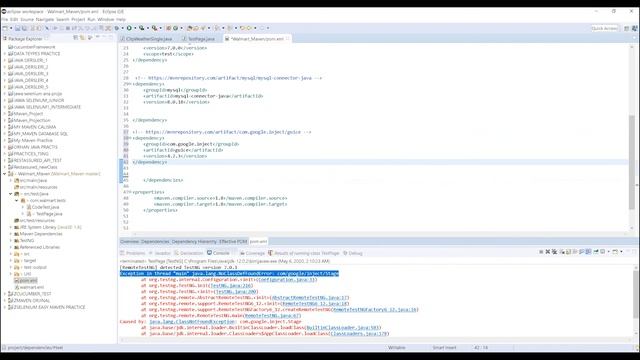Toggle Link with Editor in Package Explorer
This screenshot has width=640, height=360.
pos(82,38)
